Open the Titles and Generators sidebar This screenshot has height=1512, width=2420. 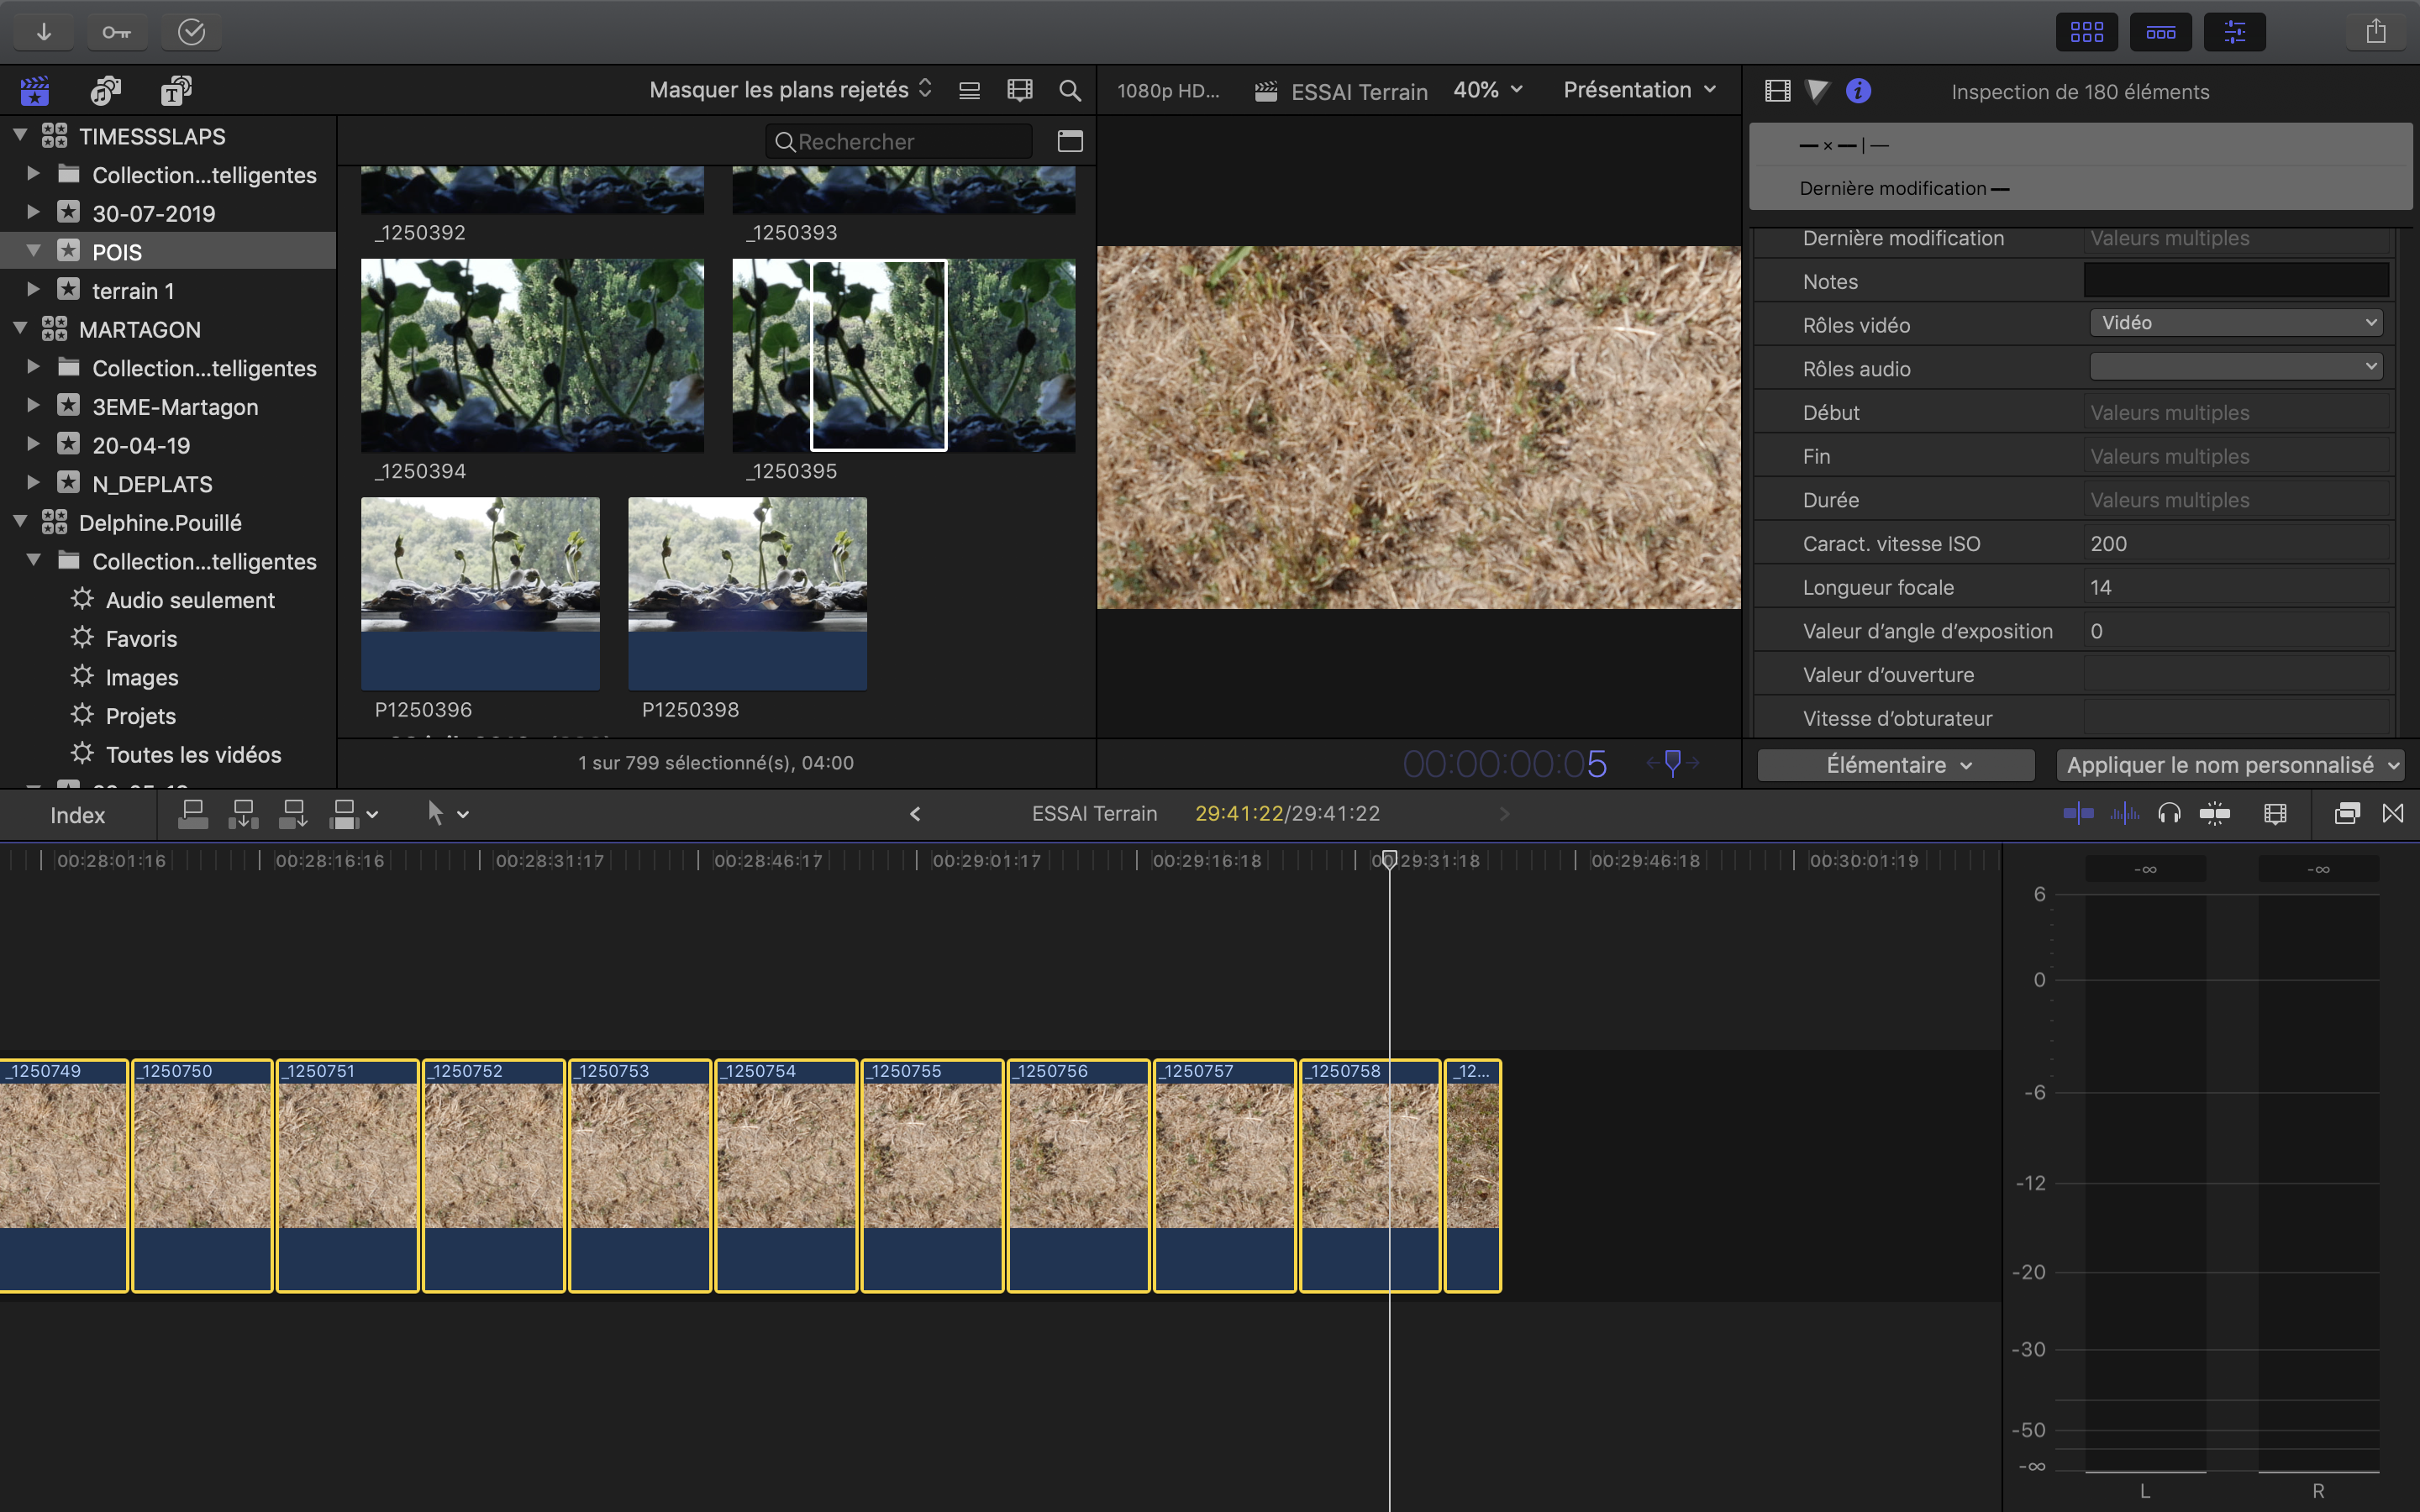click(176, 91)
